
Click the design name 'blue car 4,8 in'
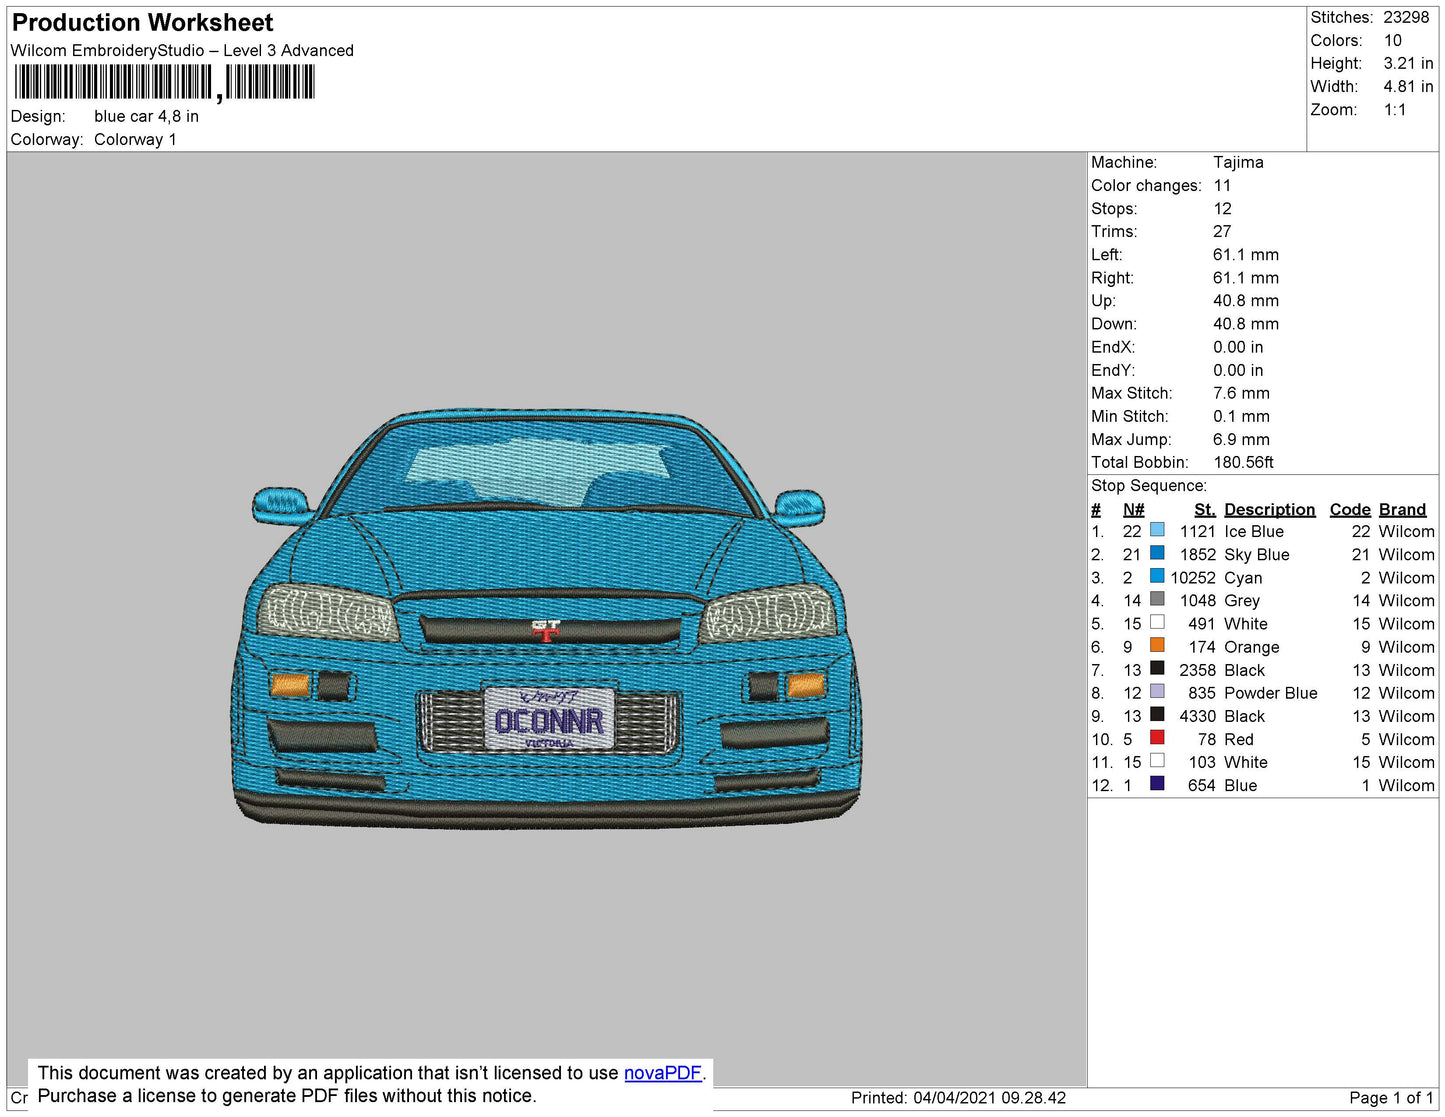pyautogui.click(x=146, y=116)
